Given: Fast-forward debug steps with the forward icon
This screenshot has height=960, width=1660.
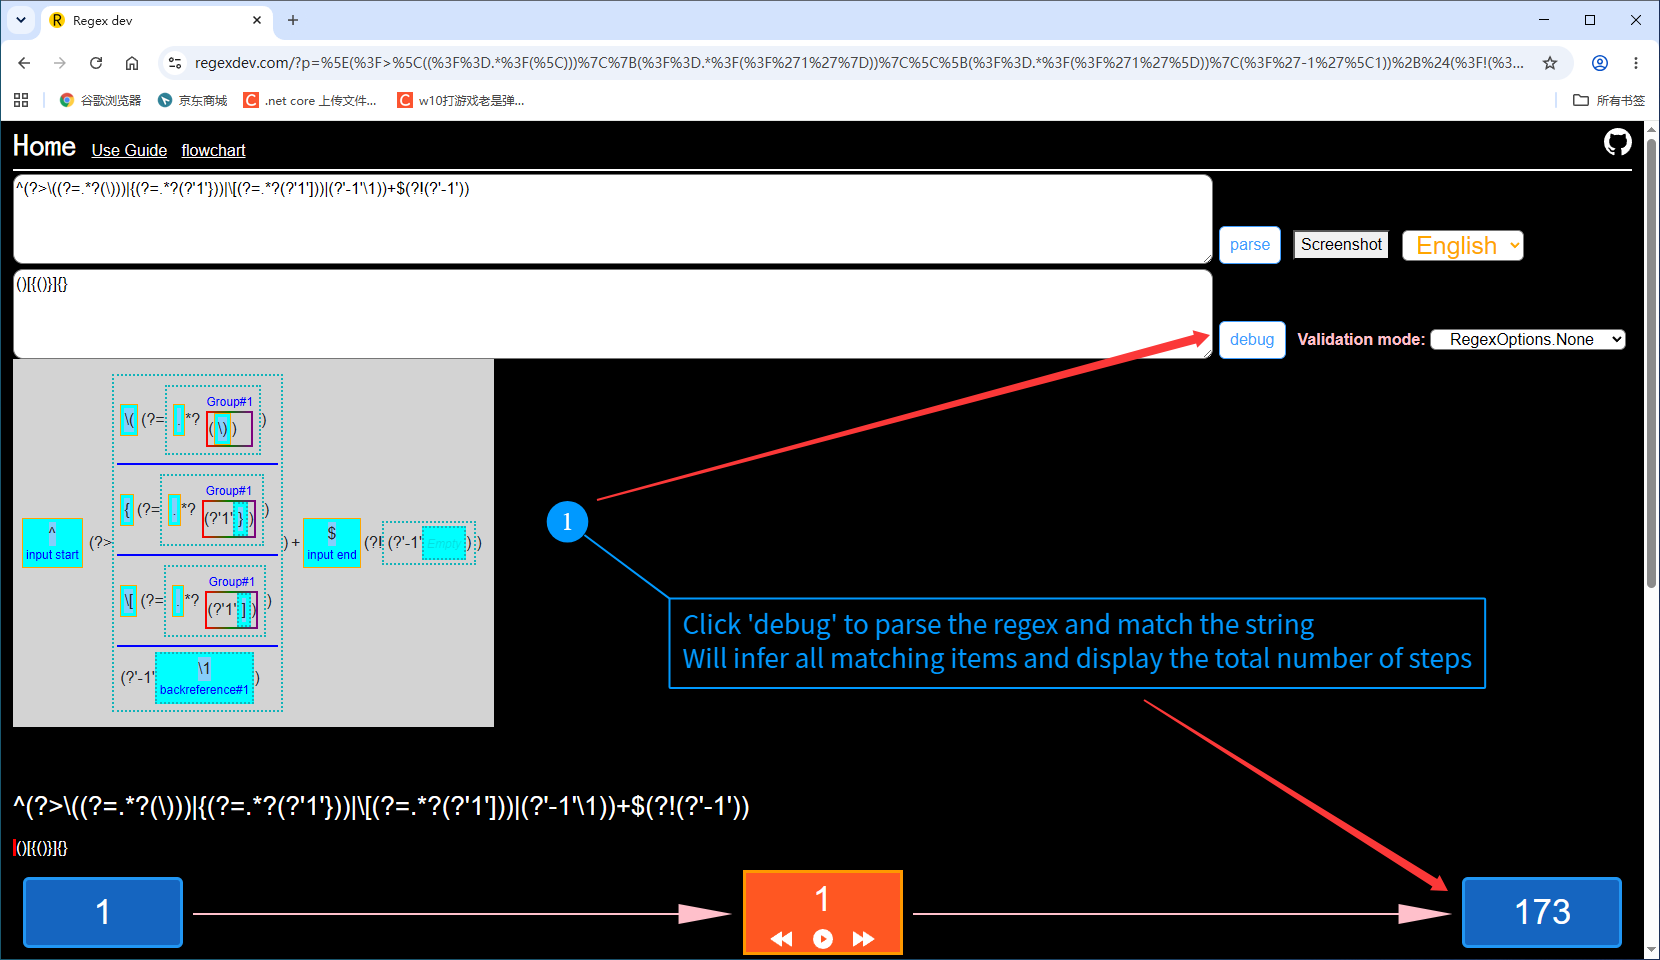Looking at the screenshot, I should coord(864,939).
